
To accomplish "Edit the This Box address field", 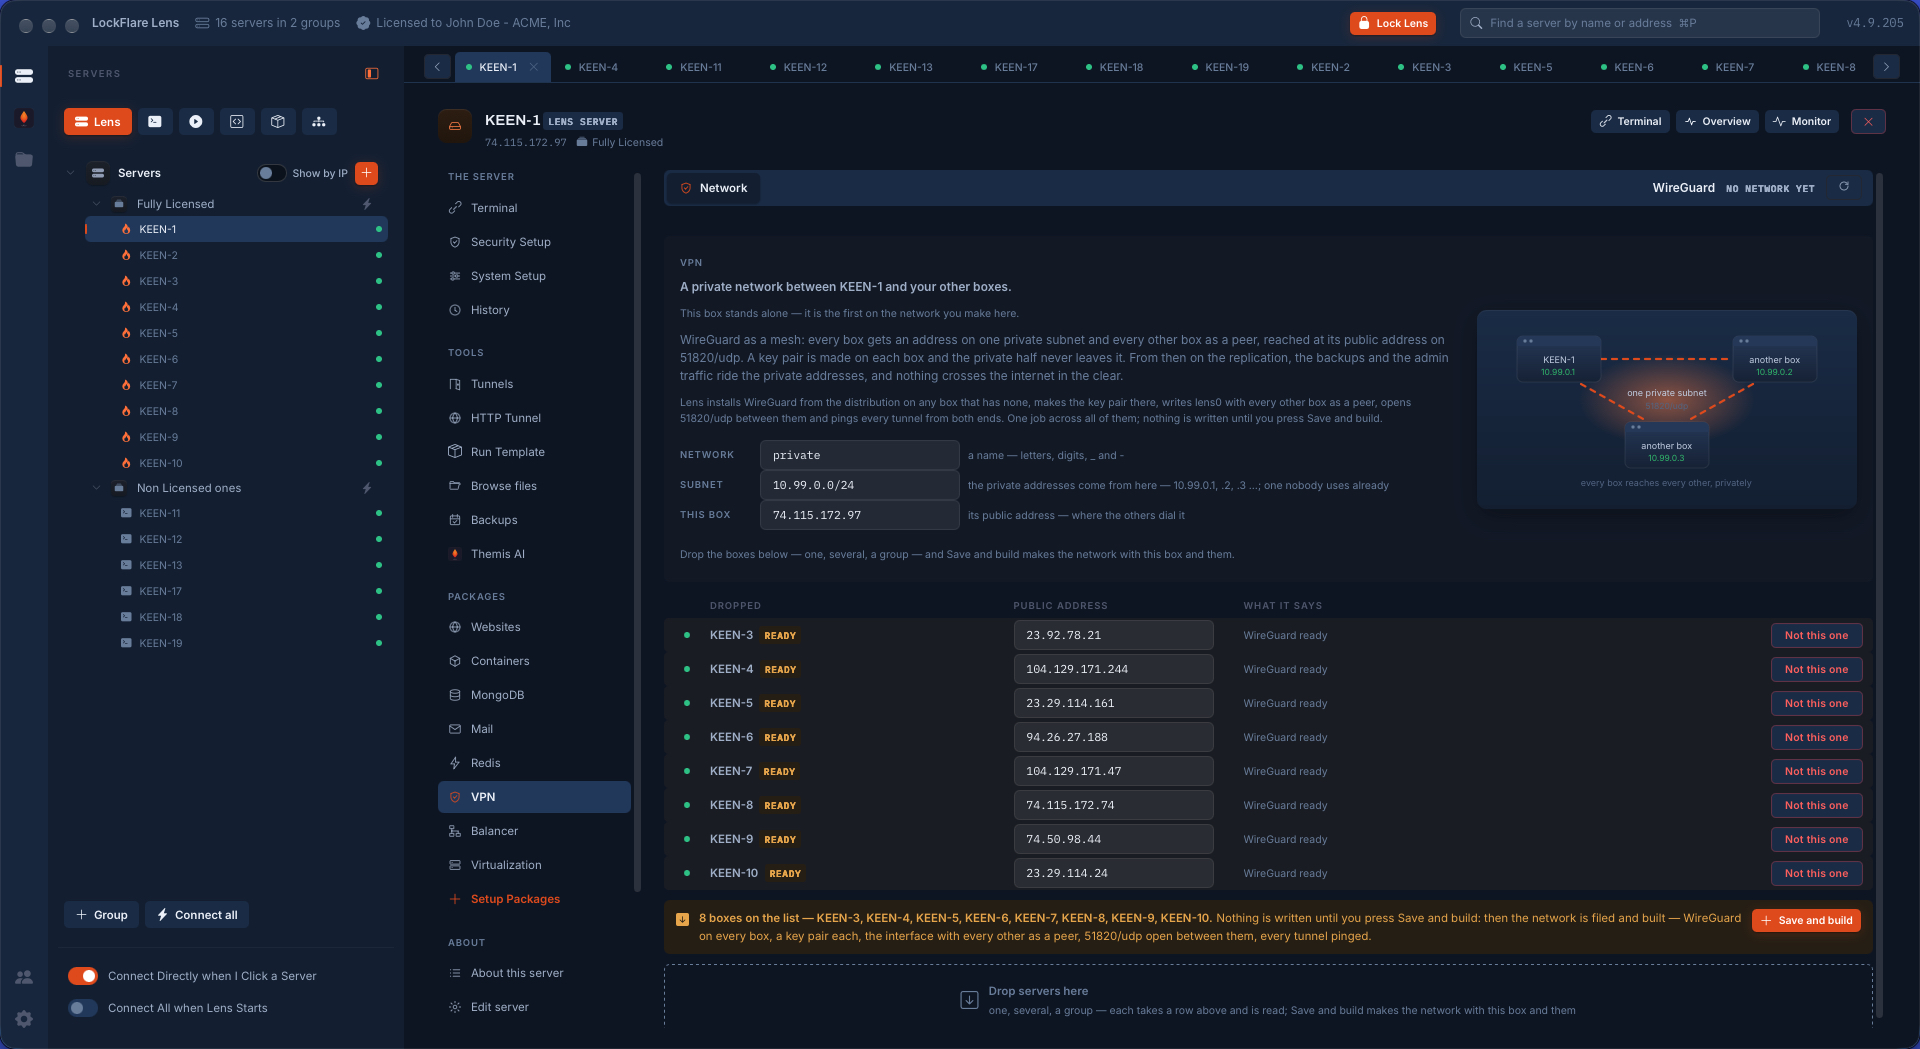I will tap(859, 515).
